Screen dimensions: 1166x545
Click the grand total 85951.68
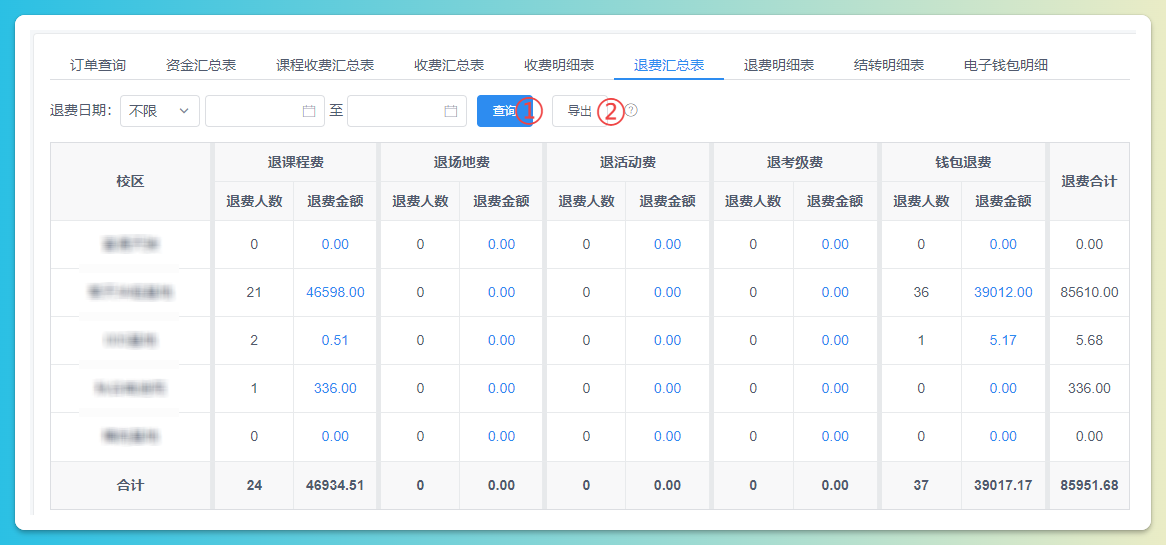click(x=1089, y=486)
